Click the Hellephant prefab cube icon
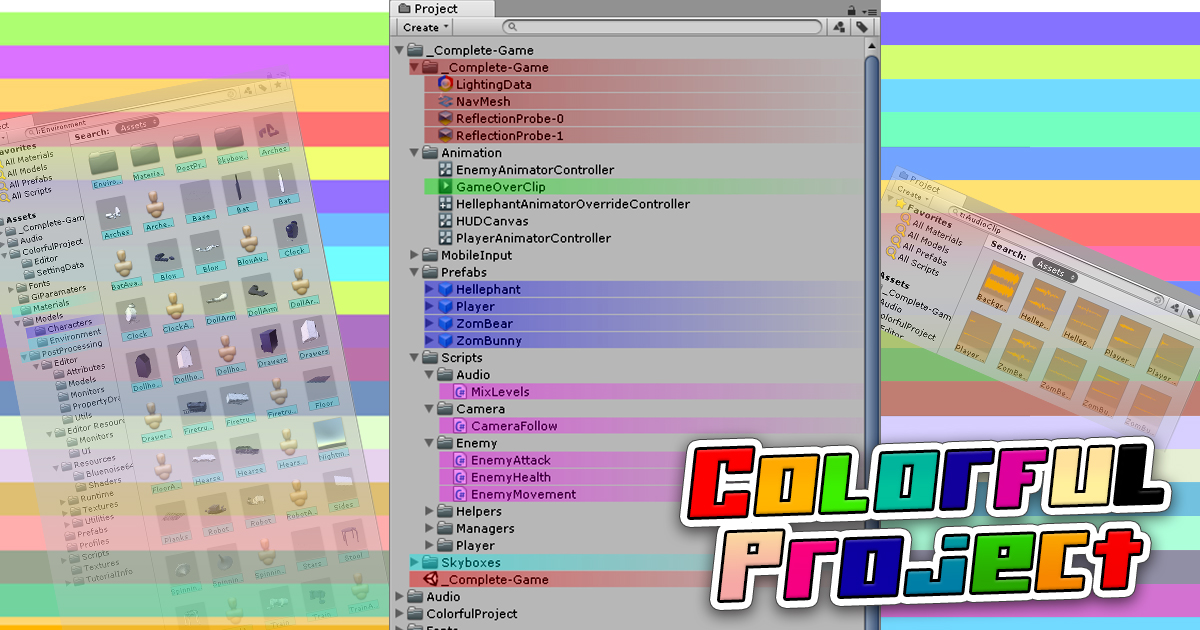Image resolution: width=1200 pixels, height=630 pixels. [447, 289]
